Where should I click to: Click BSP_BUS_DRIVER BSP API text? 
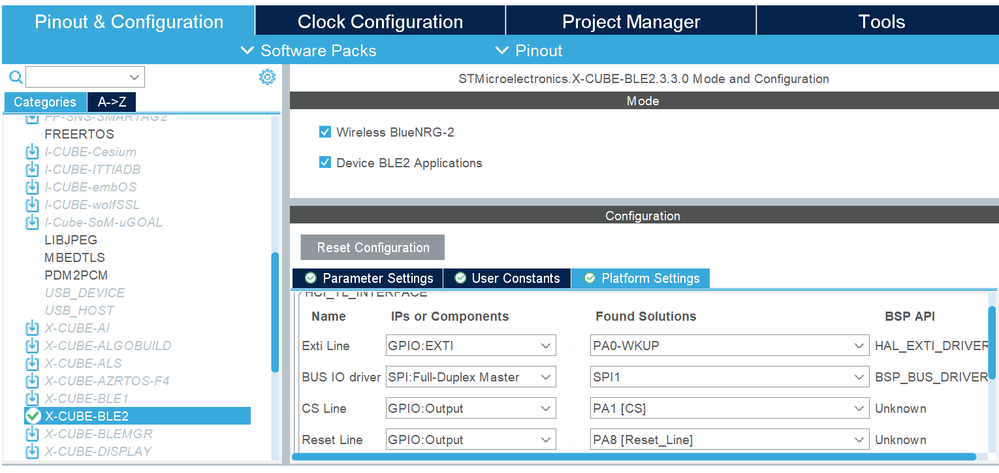point(931,377)
